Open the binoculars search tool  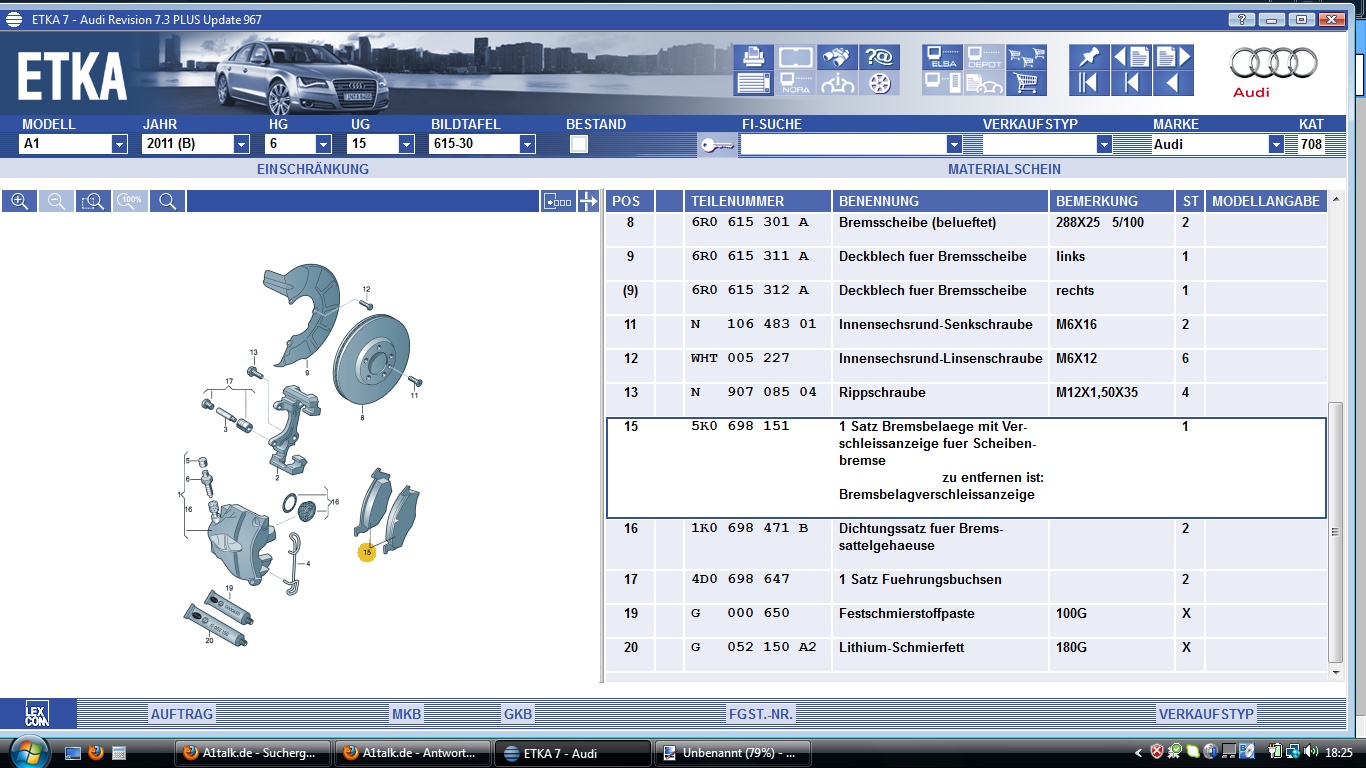[x=837, y=57]
